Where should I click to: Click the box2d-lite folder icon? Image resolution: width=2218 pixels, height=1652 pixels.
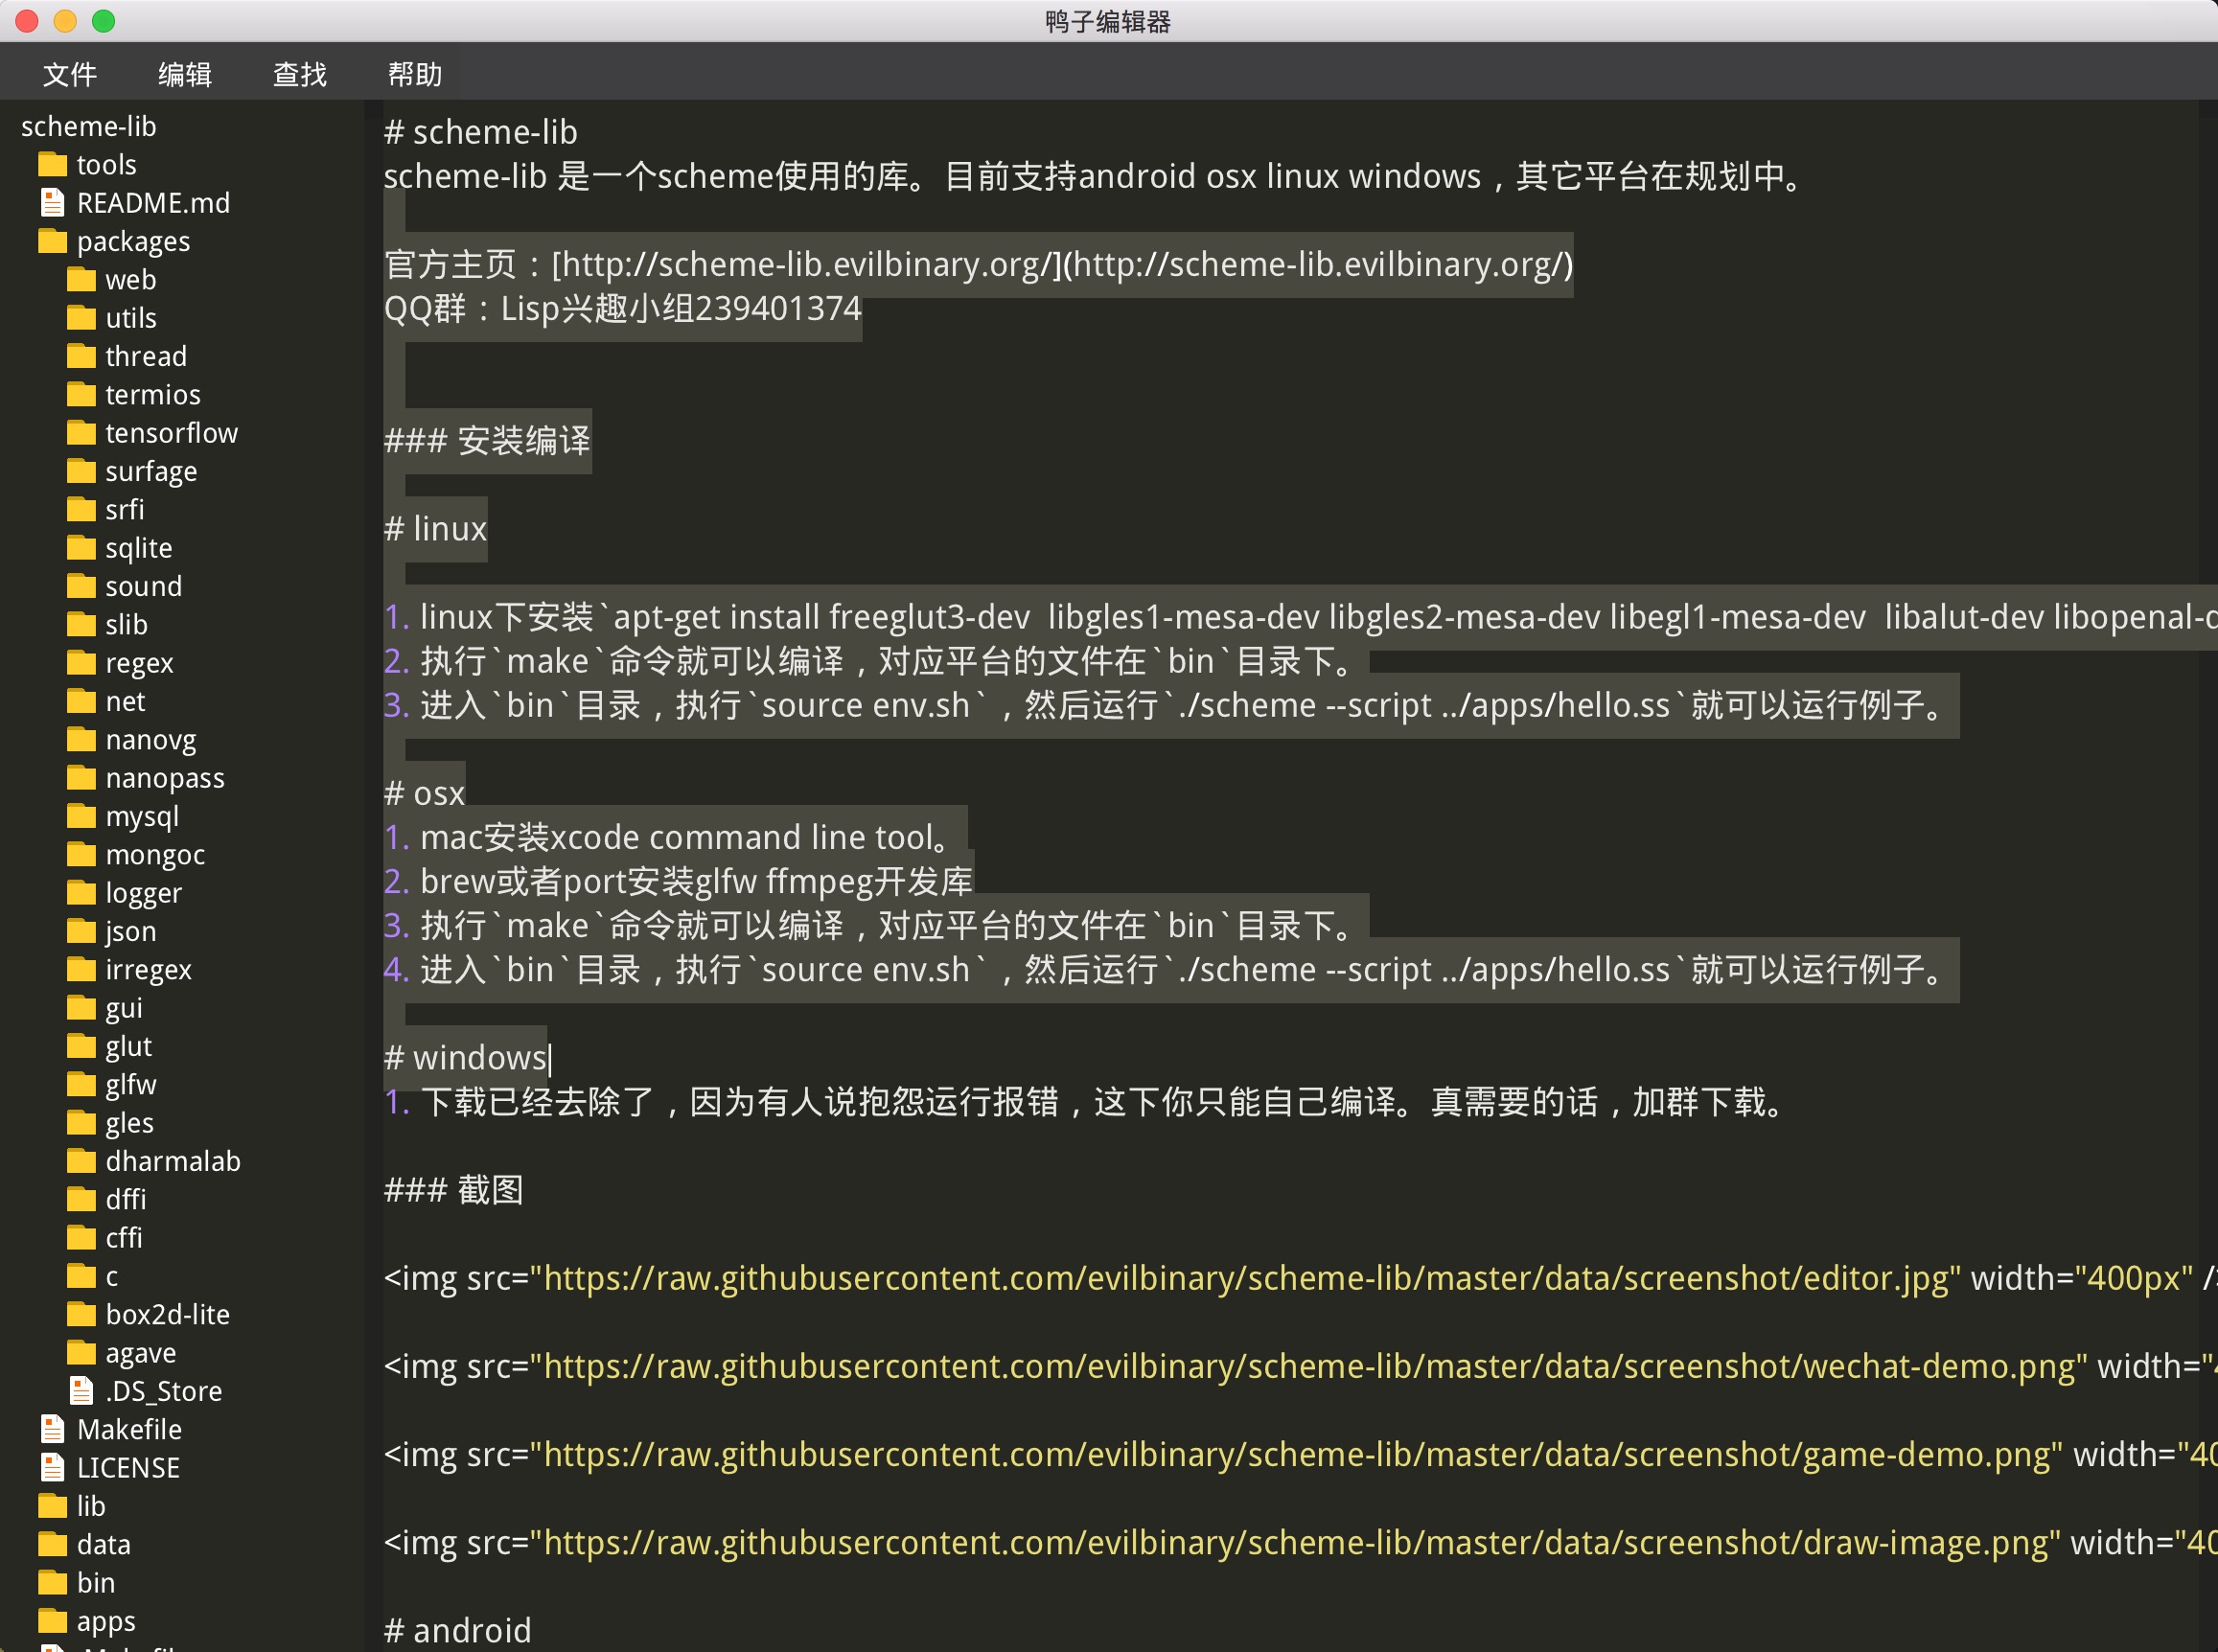coord(81,1314)
